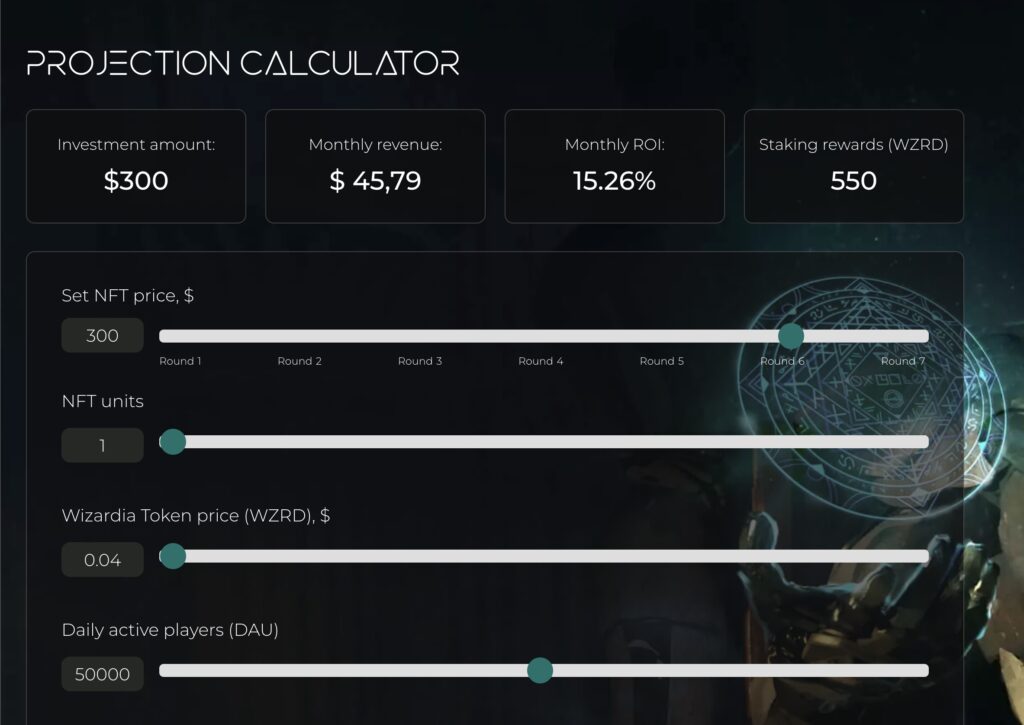
Task: Click the Staking rewards (WZRD) card
Action: pyautogui.click(x=854, y=166)
